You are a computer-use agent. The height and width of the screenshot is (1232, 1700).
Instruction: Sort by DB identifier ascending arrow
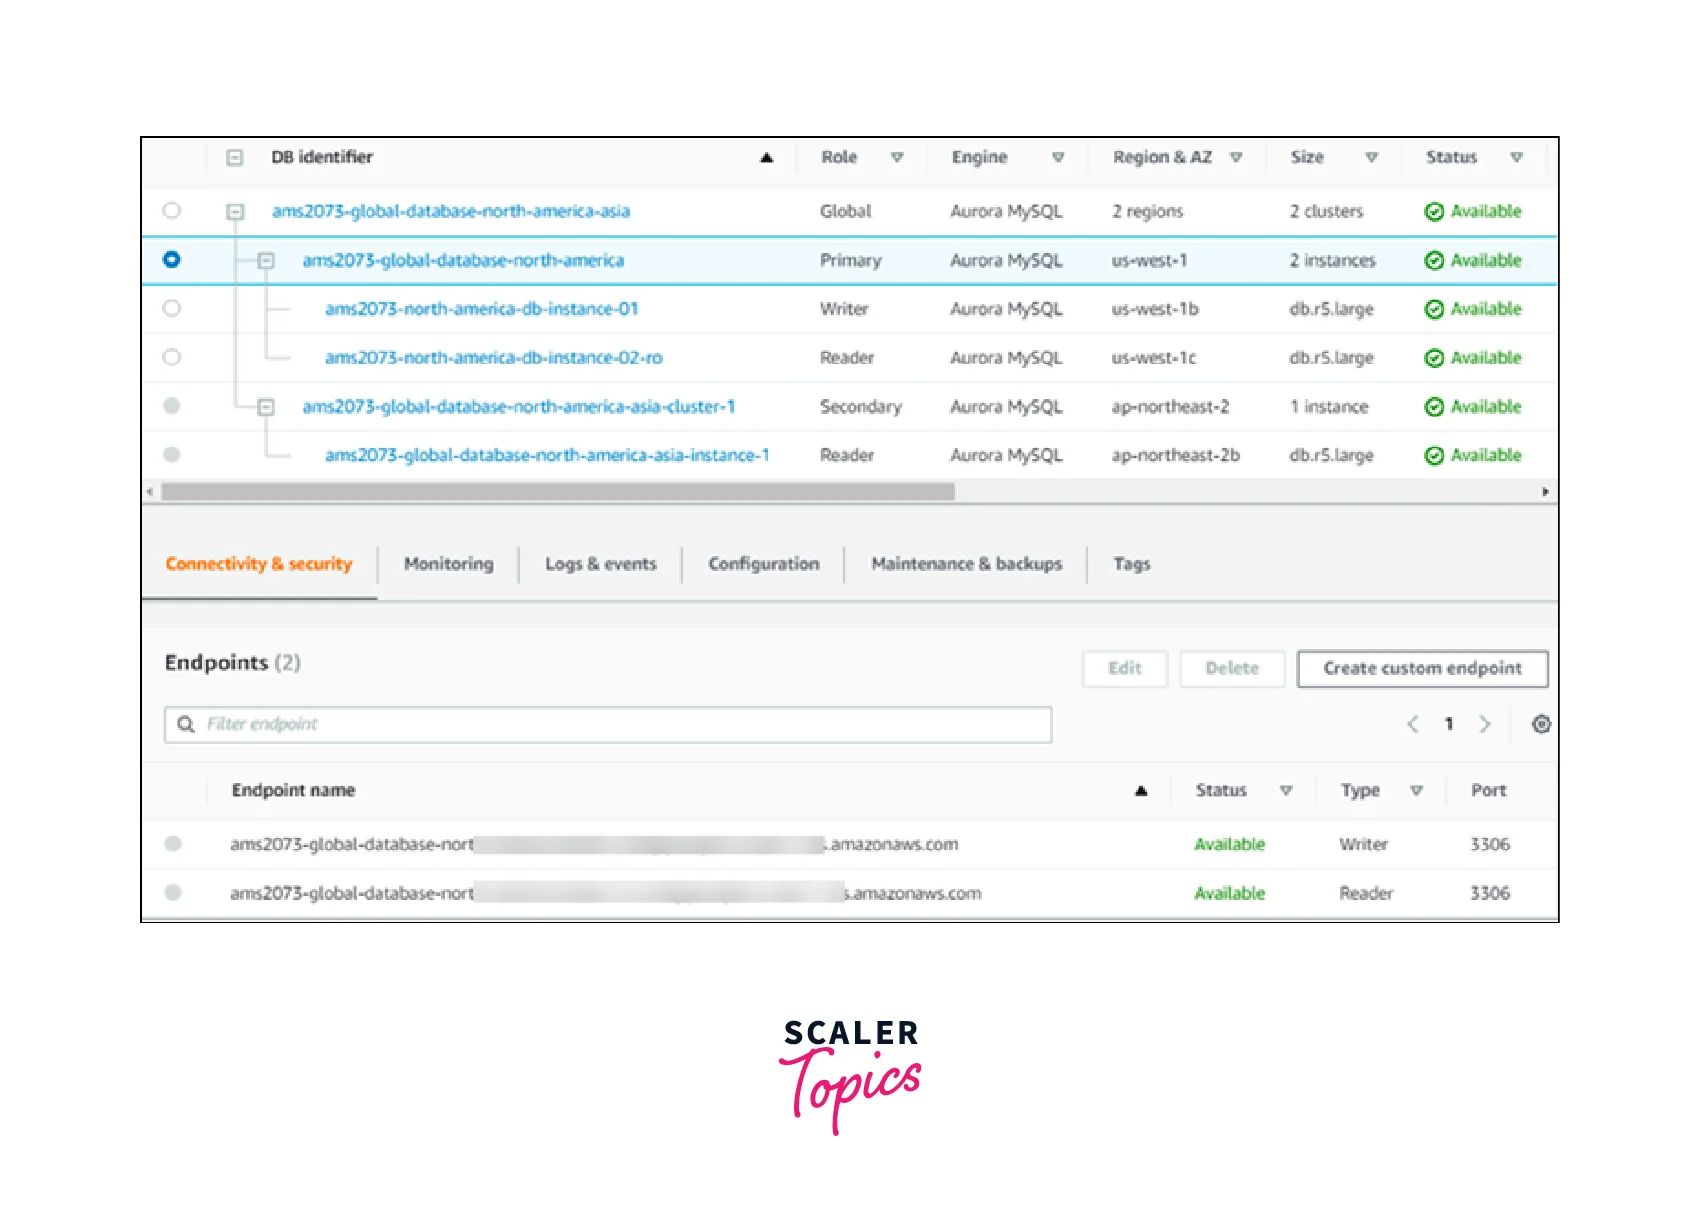click(x=767, y=158)
